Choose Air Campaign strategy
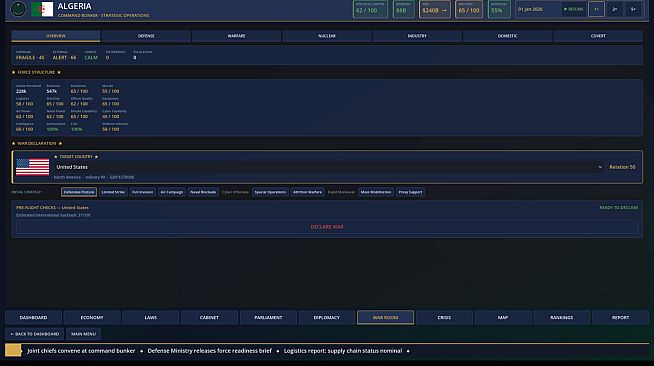 [x=172, y=192]
